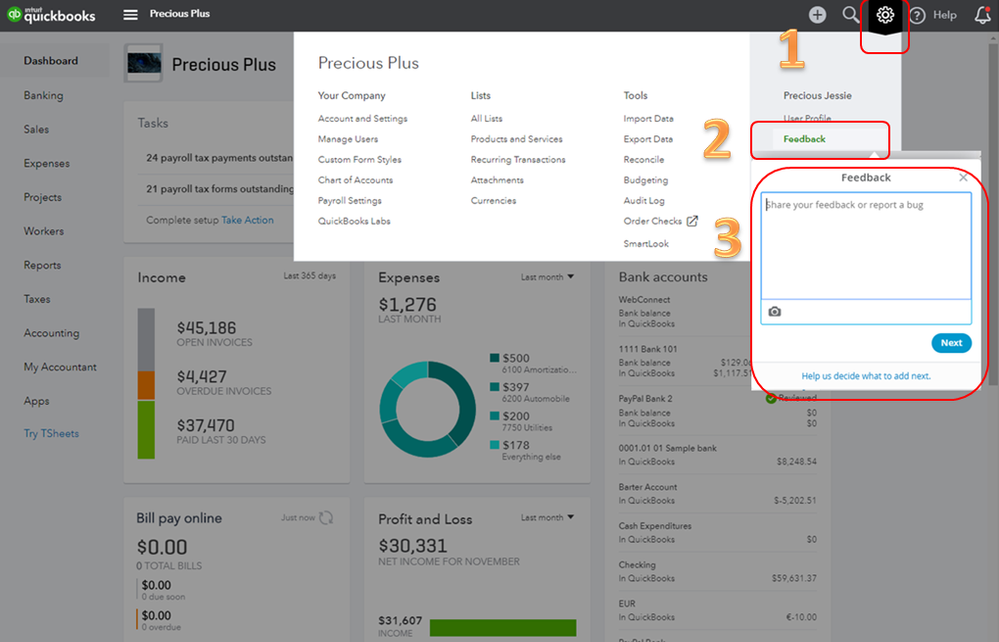Open SmartLook tool

coord(646,243)
